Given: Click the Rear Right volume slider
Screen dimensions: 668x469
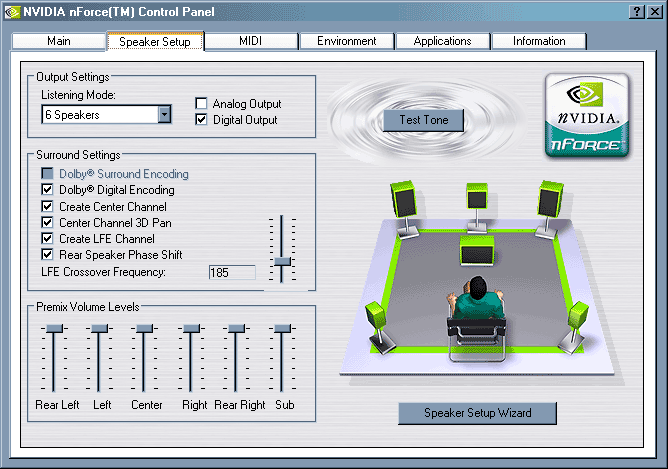Looking at the screenshot, I should 236,328.
